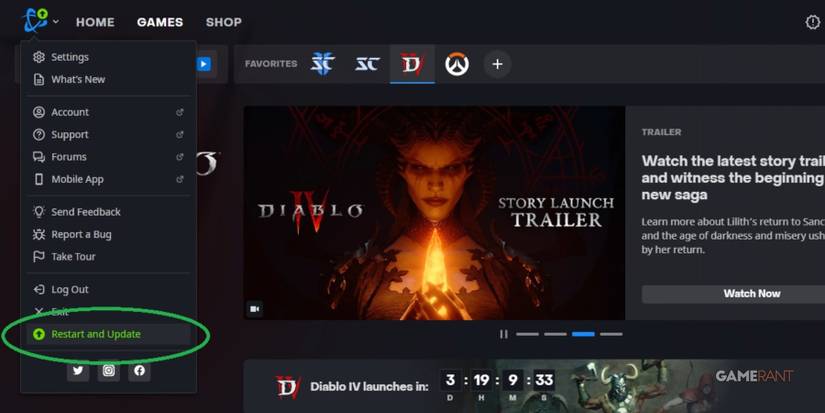Choose Support in the menu

[x=108, y=135]
